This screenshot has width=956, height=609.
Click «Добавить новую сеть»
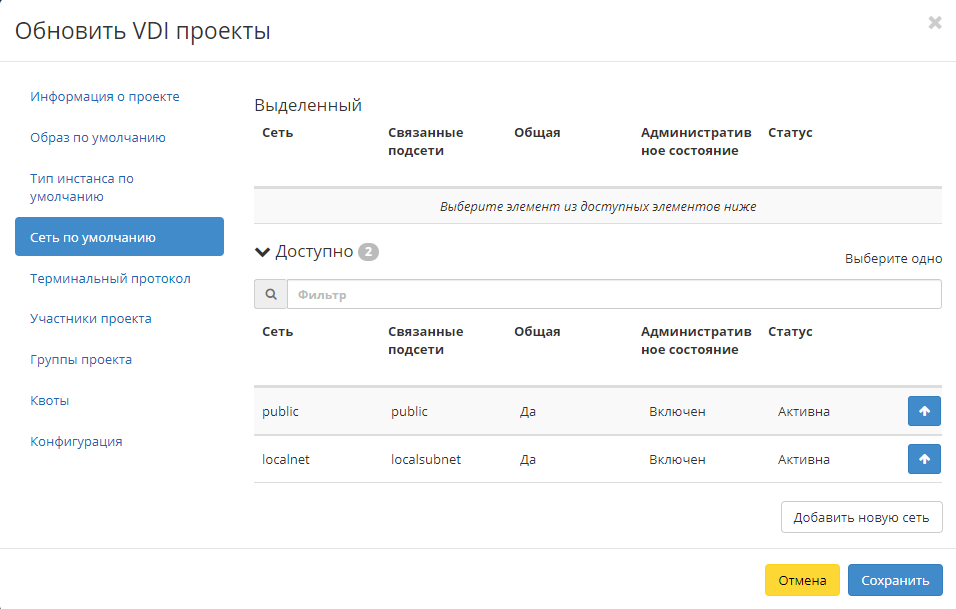861,516
